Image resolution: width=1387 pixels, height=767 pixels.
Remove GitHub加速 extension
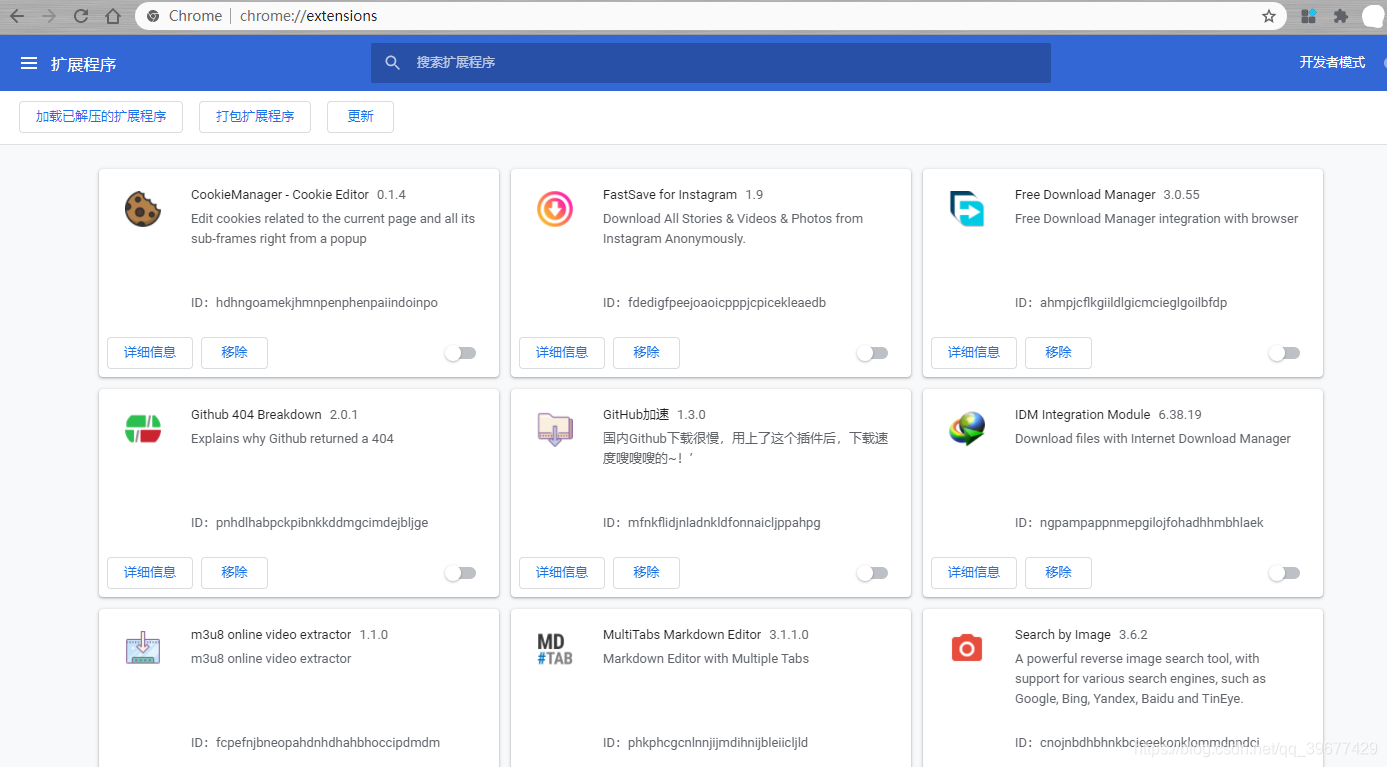tap(646, 572)
